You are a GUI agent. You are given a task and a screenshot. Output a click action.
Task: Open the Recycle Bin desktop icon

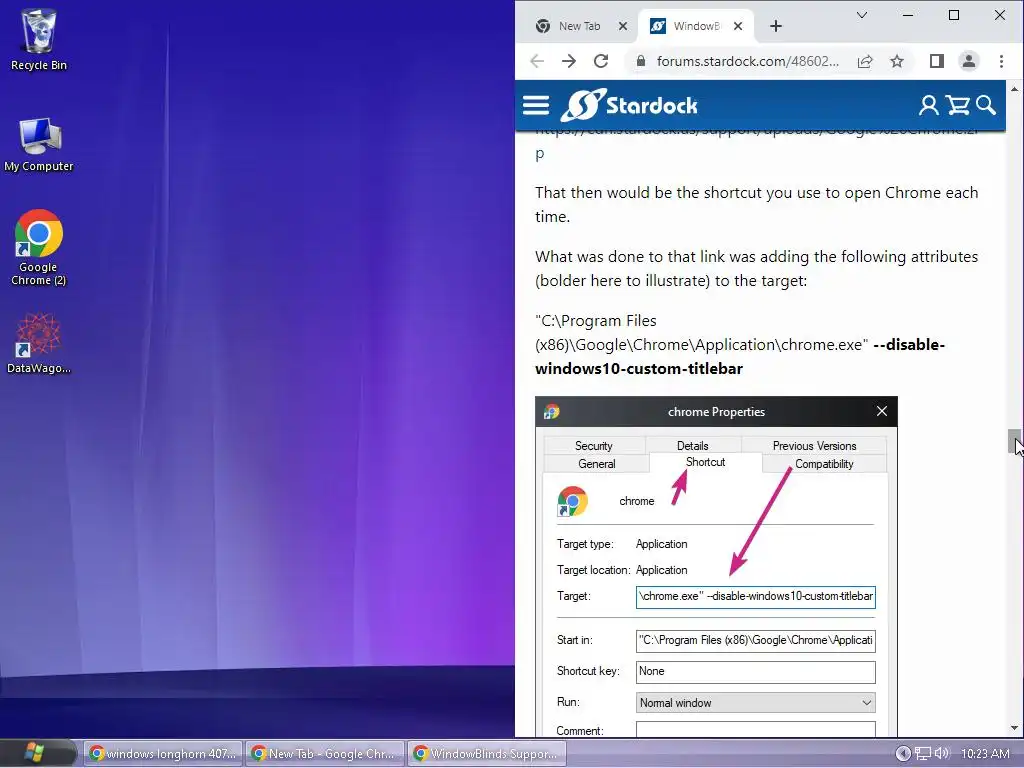[39, 39]
